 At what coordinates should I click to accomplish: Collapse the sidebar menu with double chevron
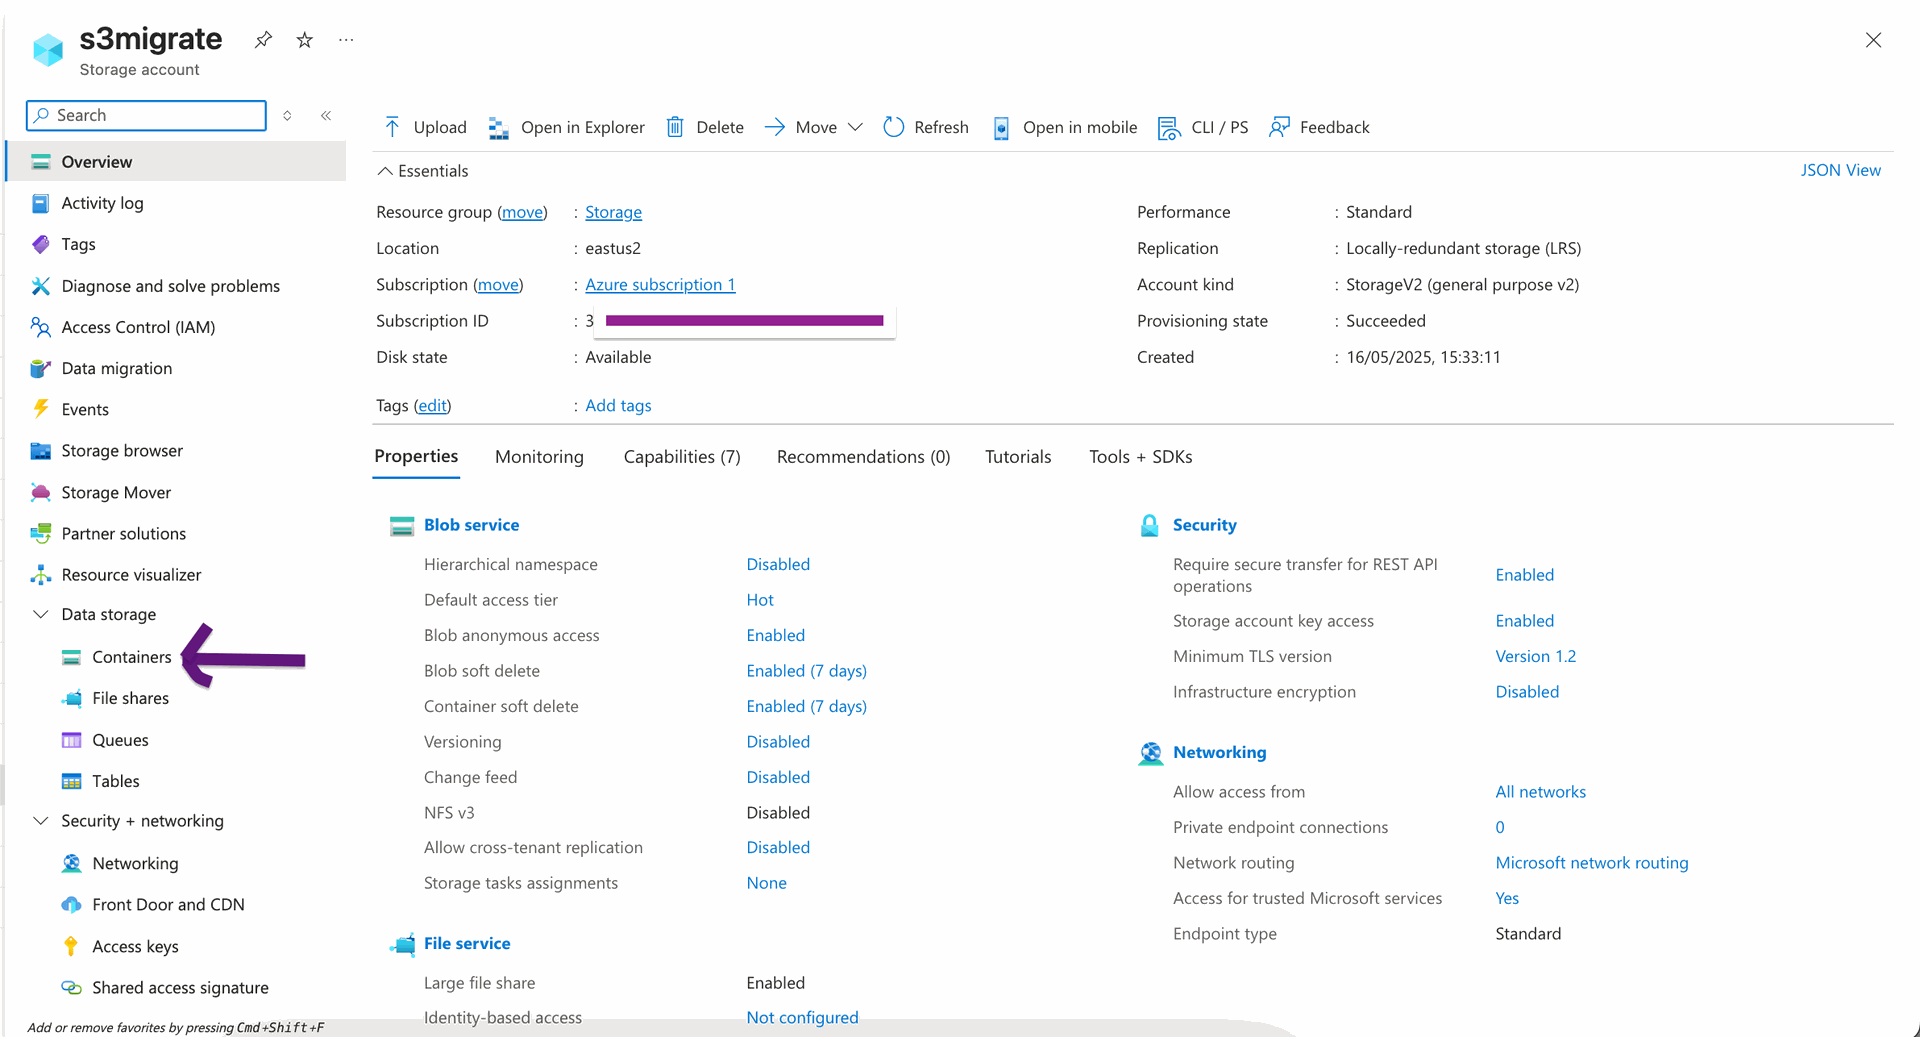(326, 116)
